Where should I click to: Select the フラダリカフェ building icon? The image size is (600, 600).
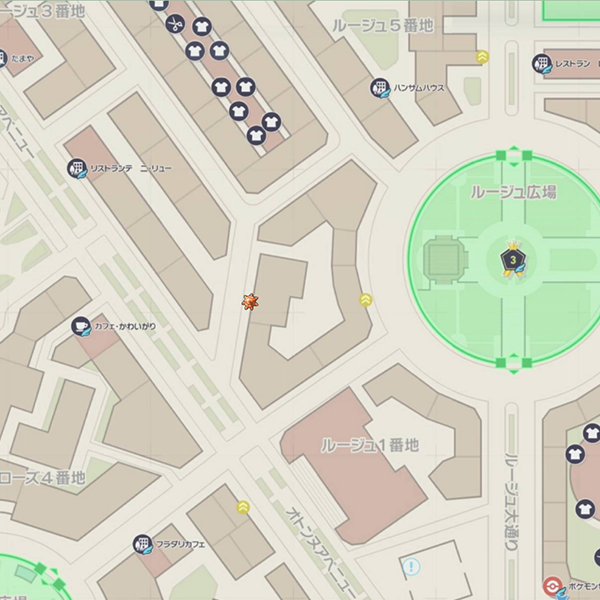tap(142, 544)
